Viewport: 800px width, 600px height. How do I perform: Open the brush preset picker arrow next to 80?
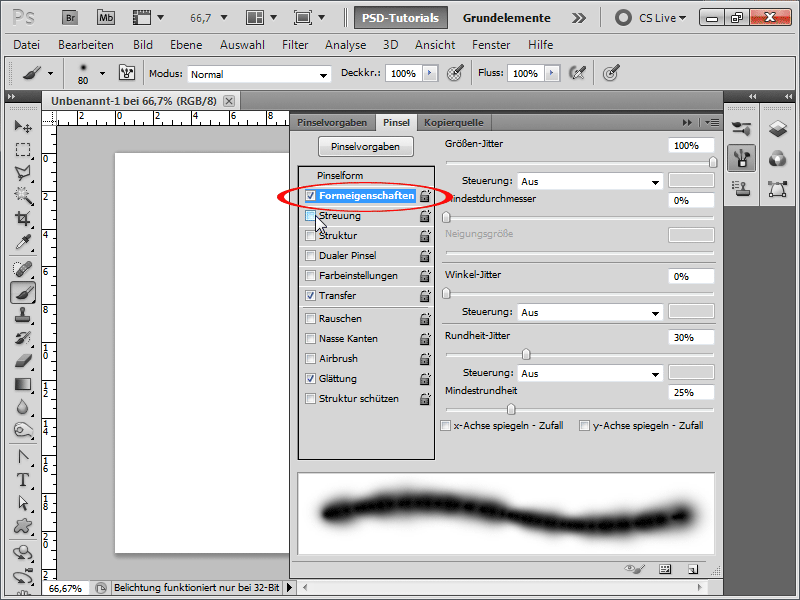103,73
